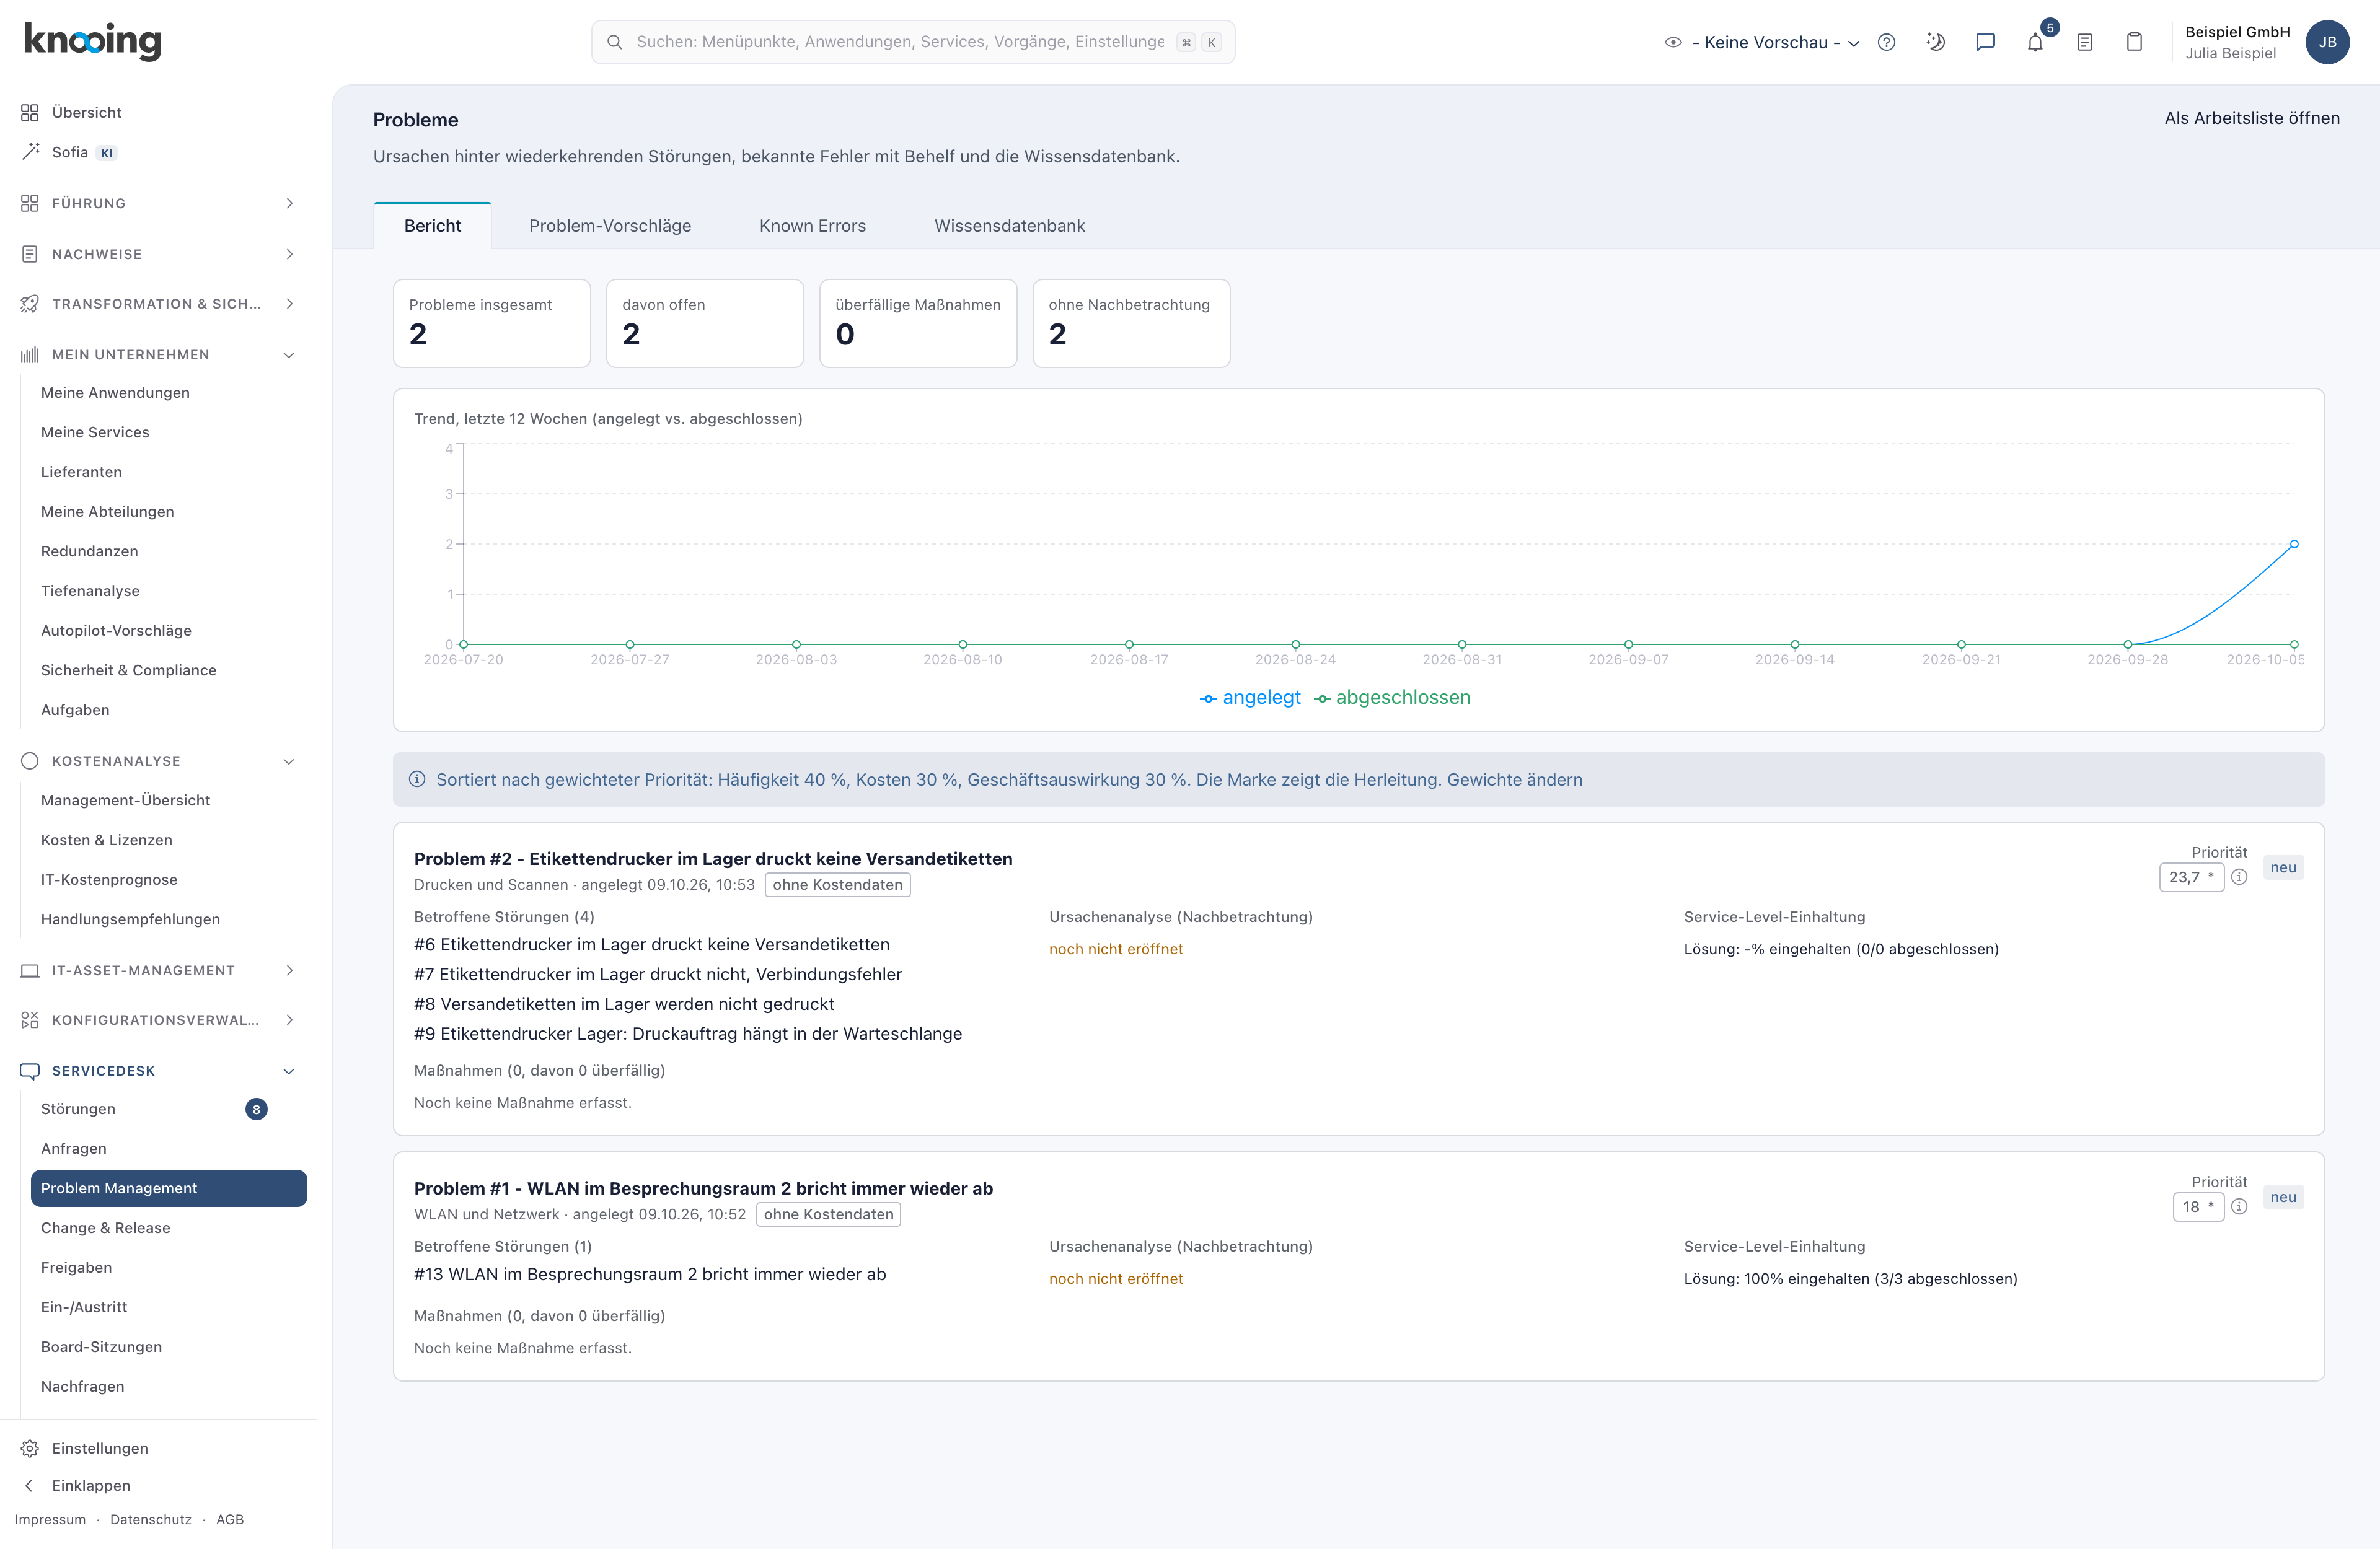Click the priority value 18 badge

[2198, 1207]
